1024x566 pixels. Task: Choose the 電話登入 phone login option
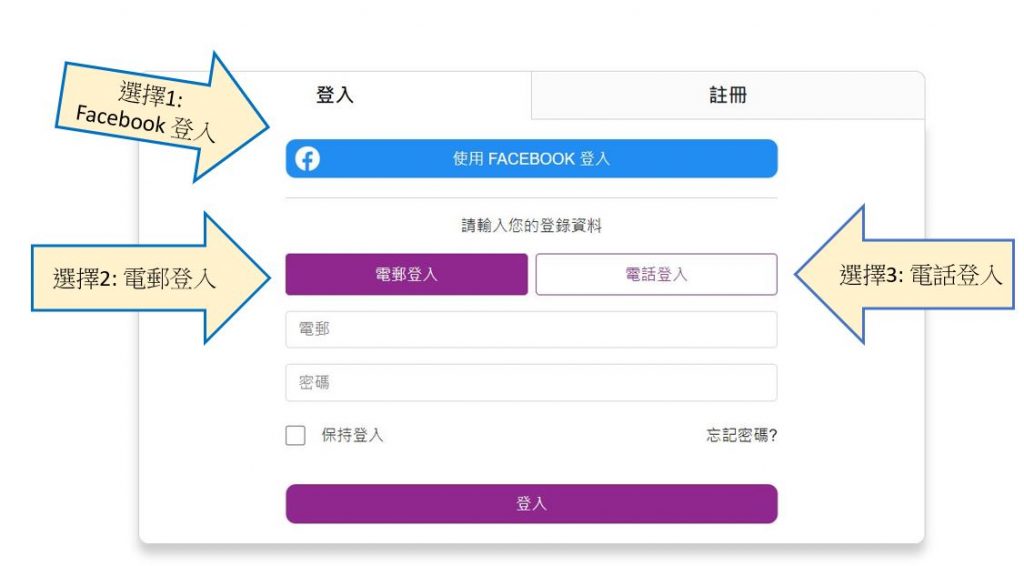656,274
